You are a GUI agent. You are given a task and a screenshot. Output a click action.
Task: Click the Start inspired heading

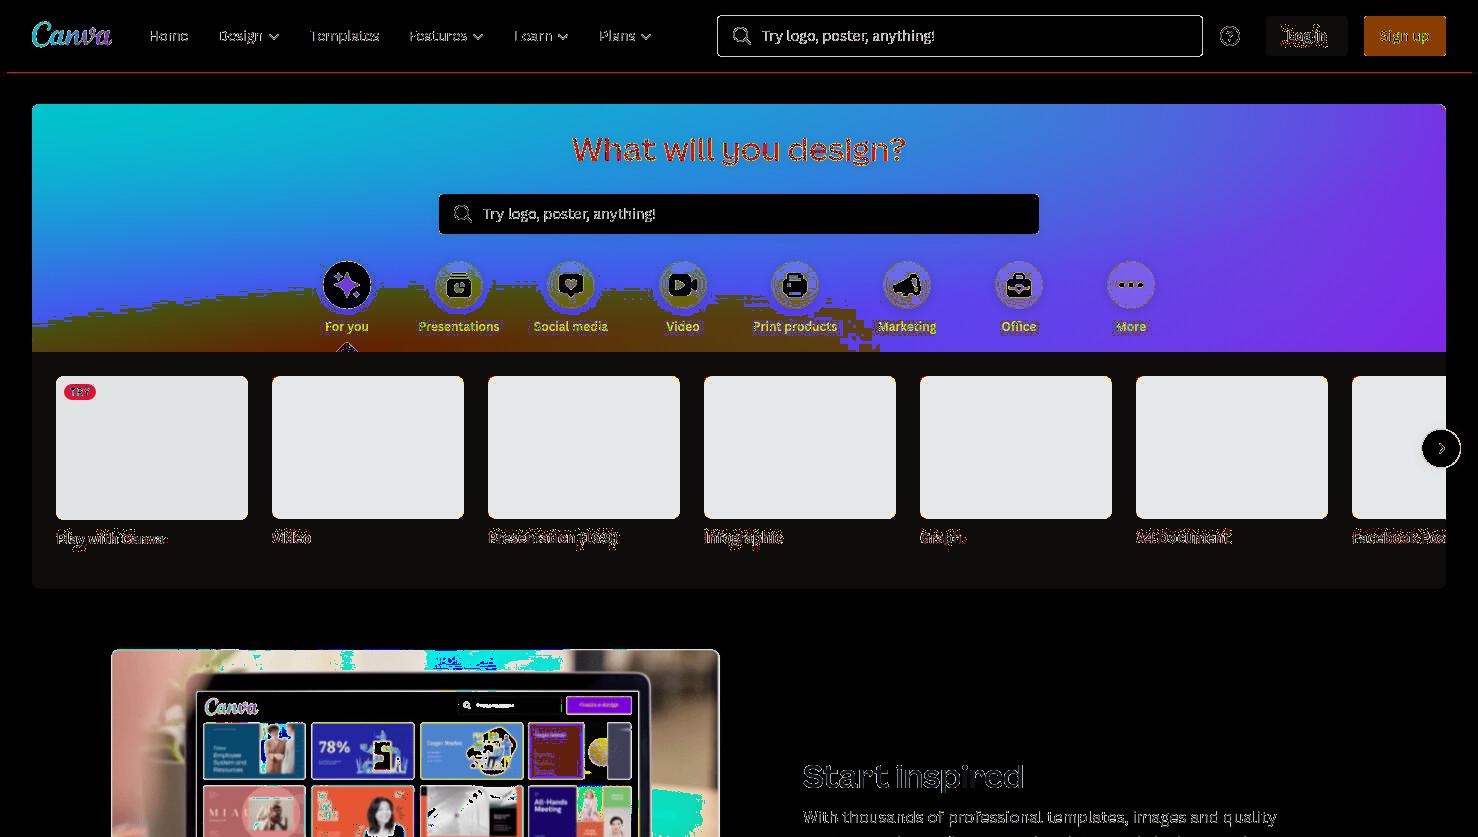913,777
